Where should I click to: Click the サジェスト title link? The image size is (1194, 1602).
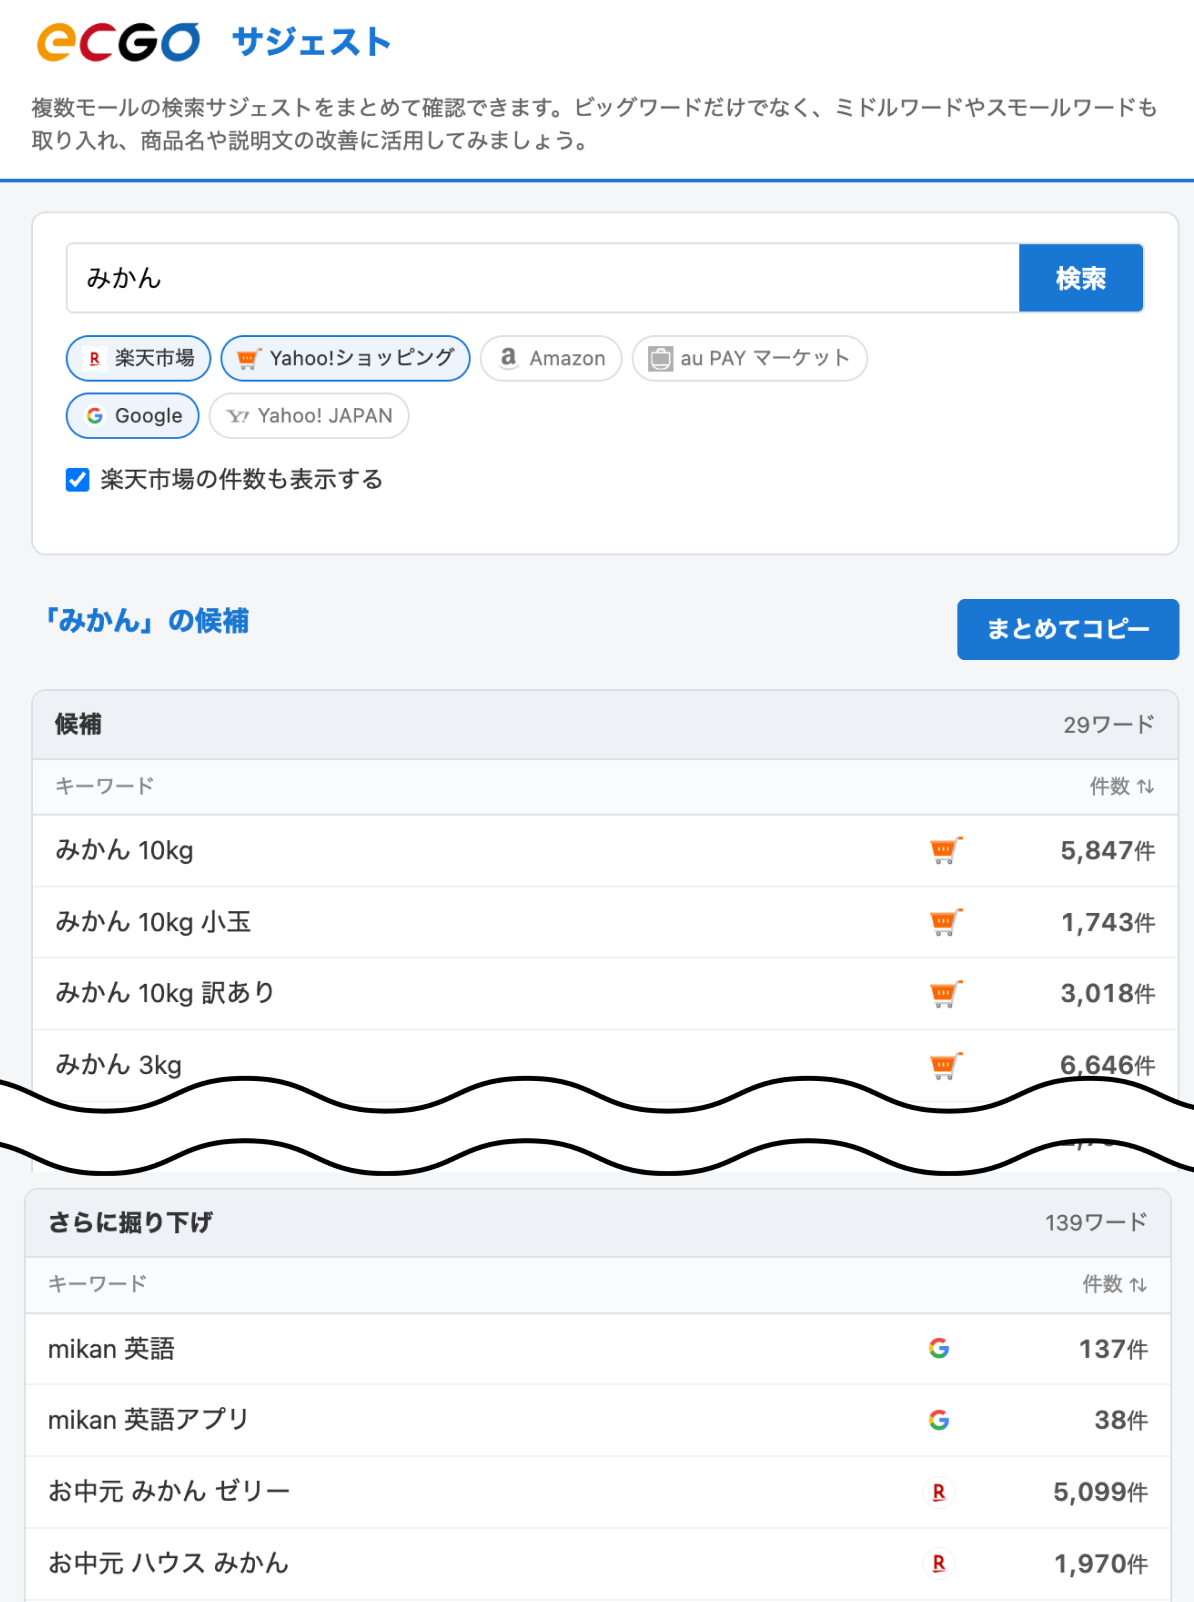(x=311, y=43)
